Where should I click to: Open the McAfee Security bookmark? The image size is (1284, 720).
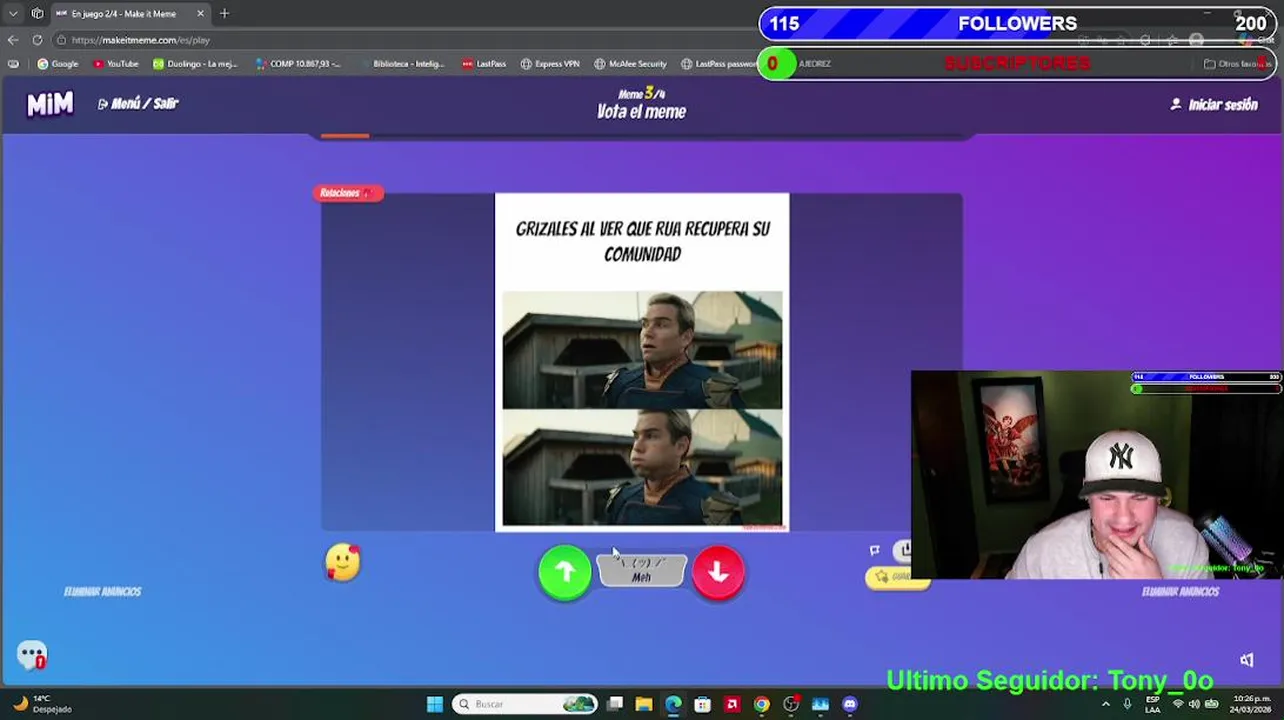(x=630, y=64)
